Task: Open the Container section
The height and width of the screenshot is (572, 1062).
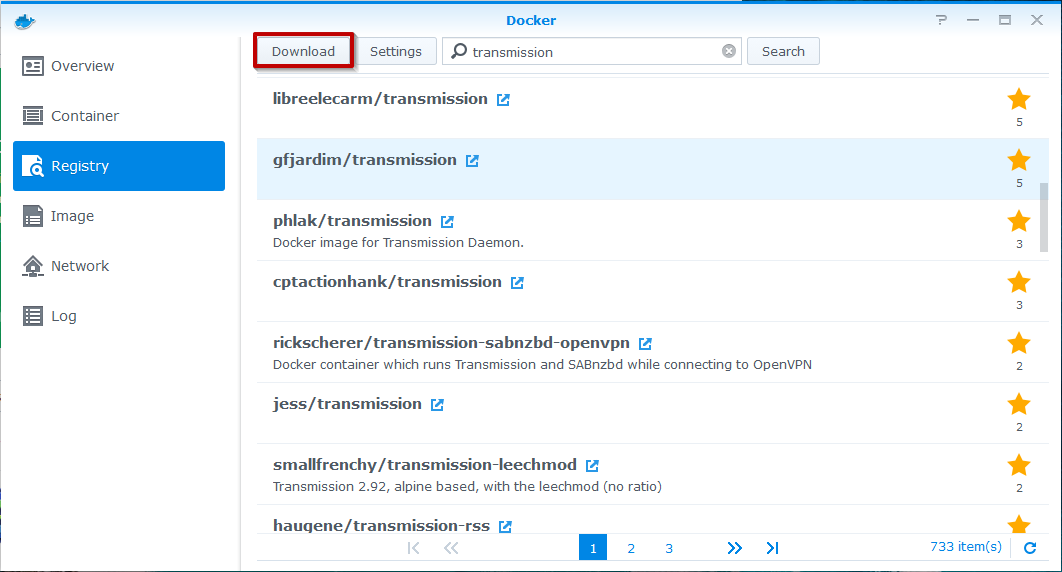Action: 119,116
